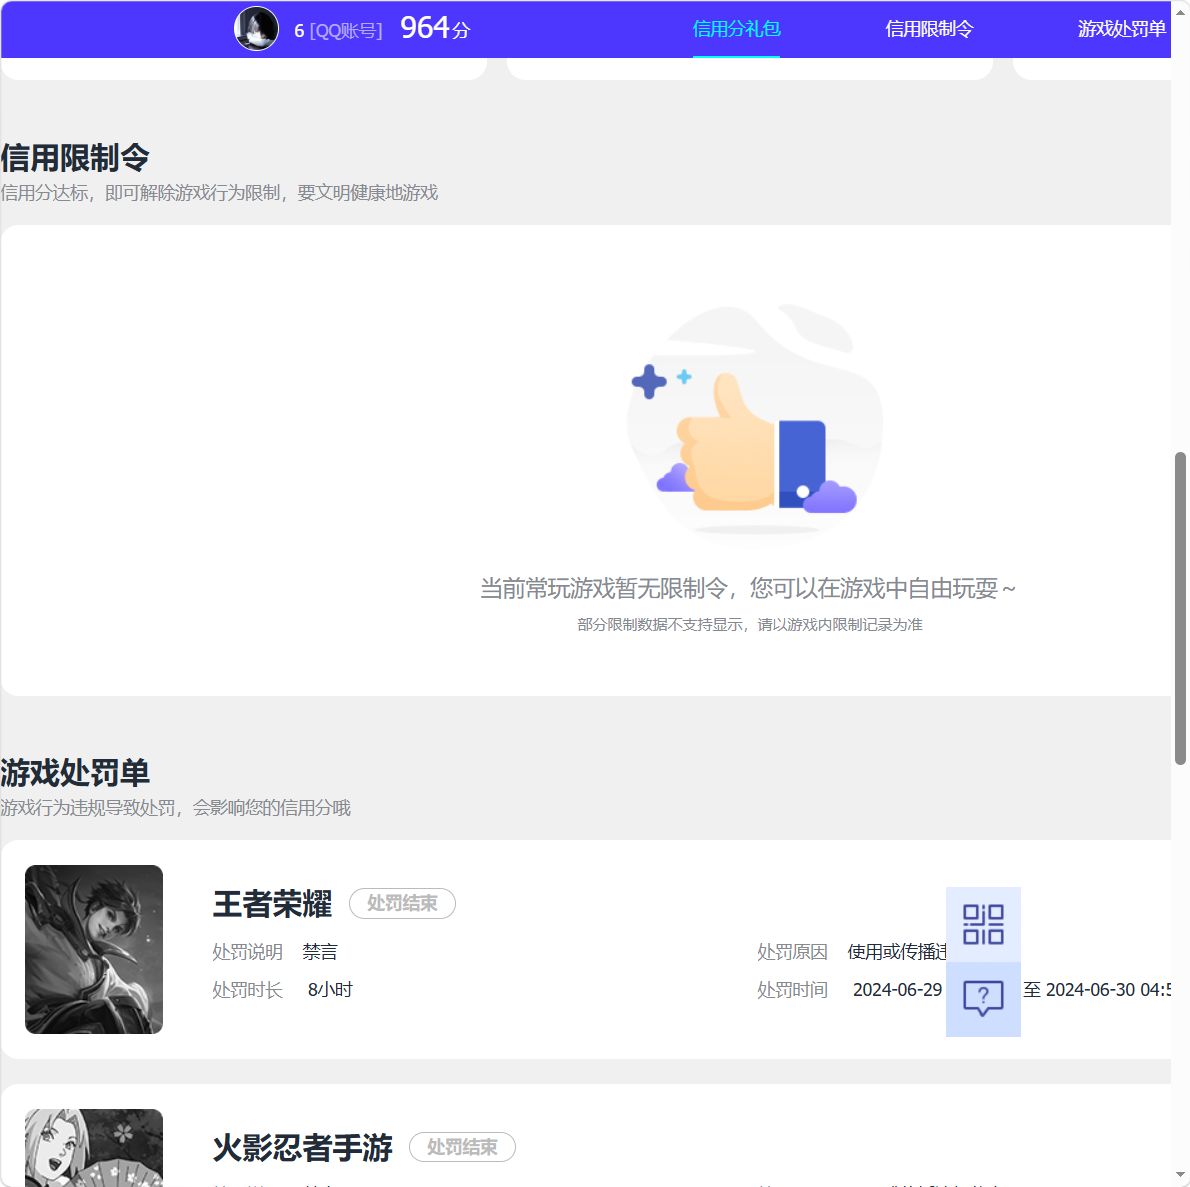Open the QR code floating icon
1190x1187 pixels.
coord(983,924)
